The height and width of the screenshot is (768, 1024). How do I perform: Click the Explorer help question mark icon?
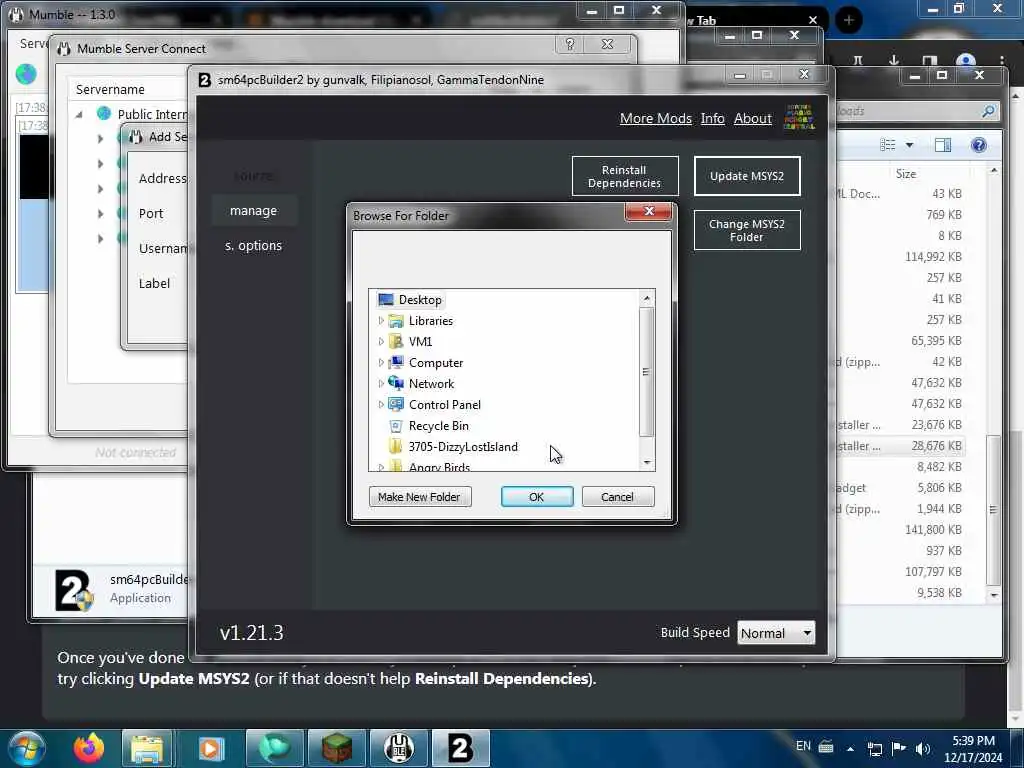pos(978,145)
